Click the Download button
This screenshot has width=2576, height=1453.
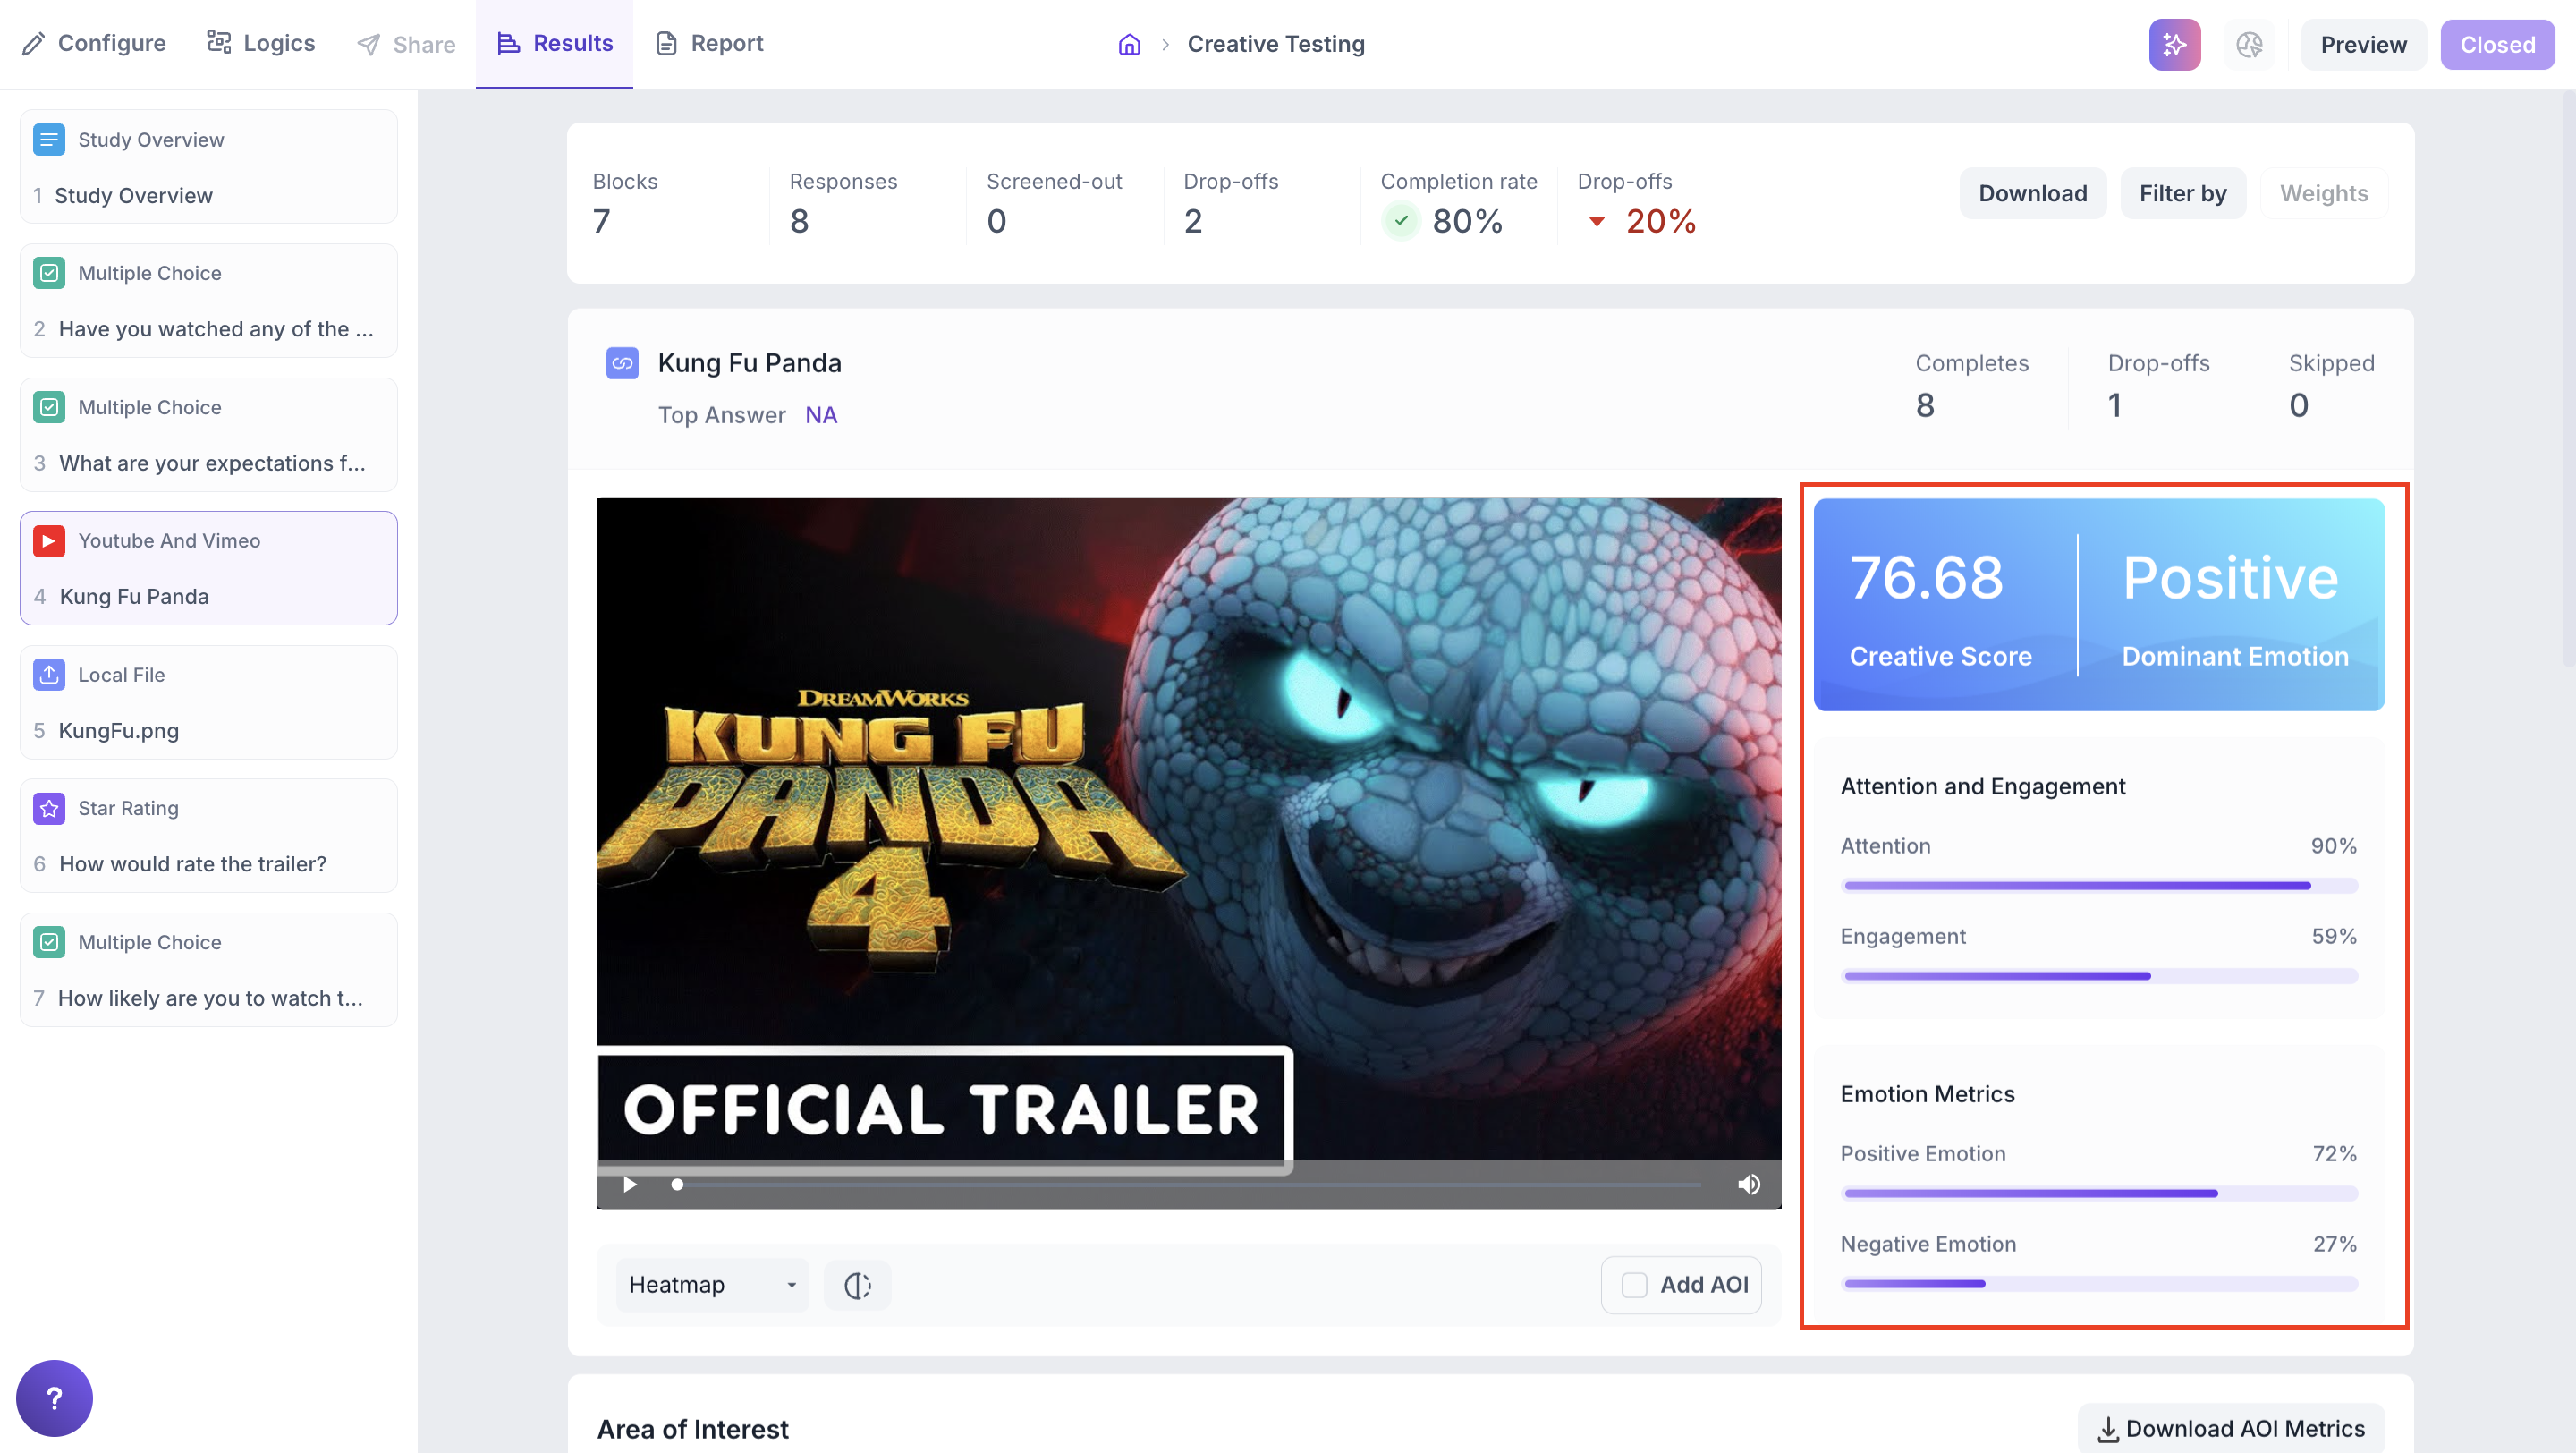click(x=2032, y=193)
